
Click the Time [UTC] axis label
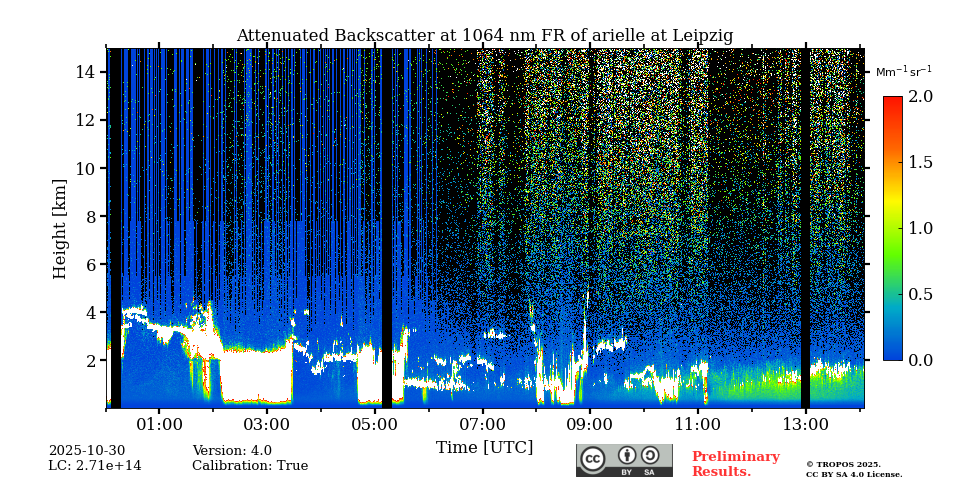click(x=484, y=447)
